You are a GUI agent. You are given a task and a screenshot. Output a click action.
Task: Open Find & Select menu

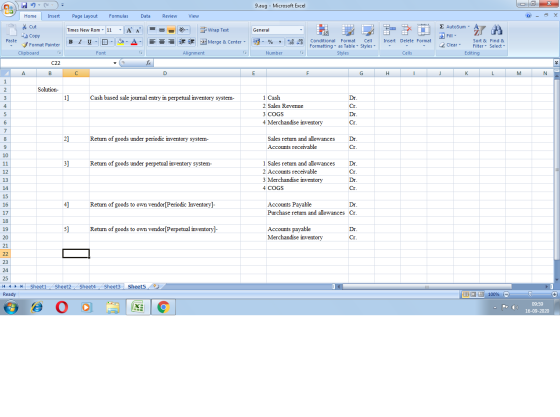point(497,36)
